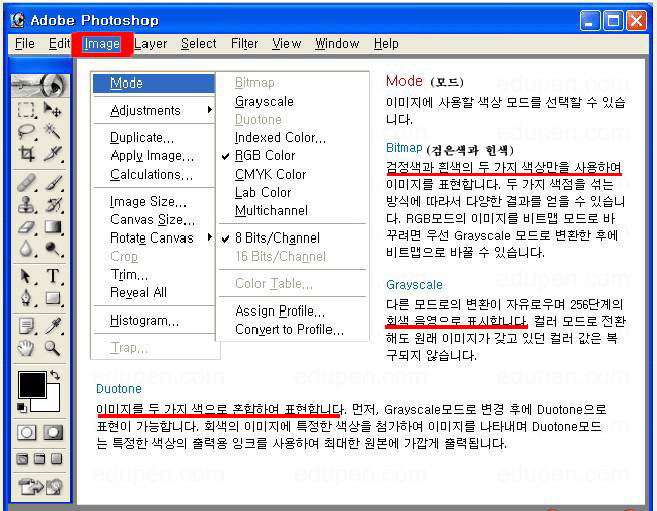The width and height of the screenshot is (657, 511).
Task: Select the Eyedropper tool
Action: coord(52,326)
